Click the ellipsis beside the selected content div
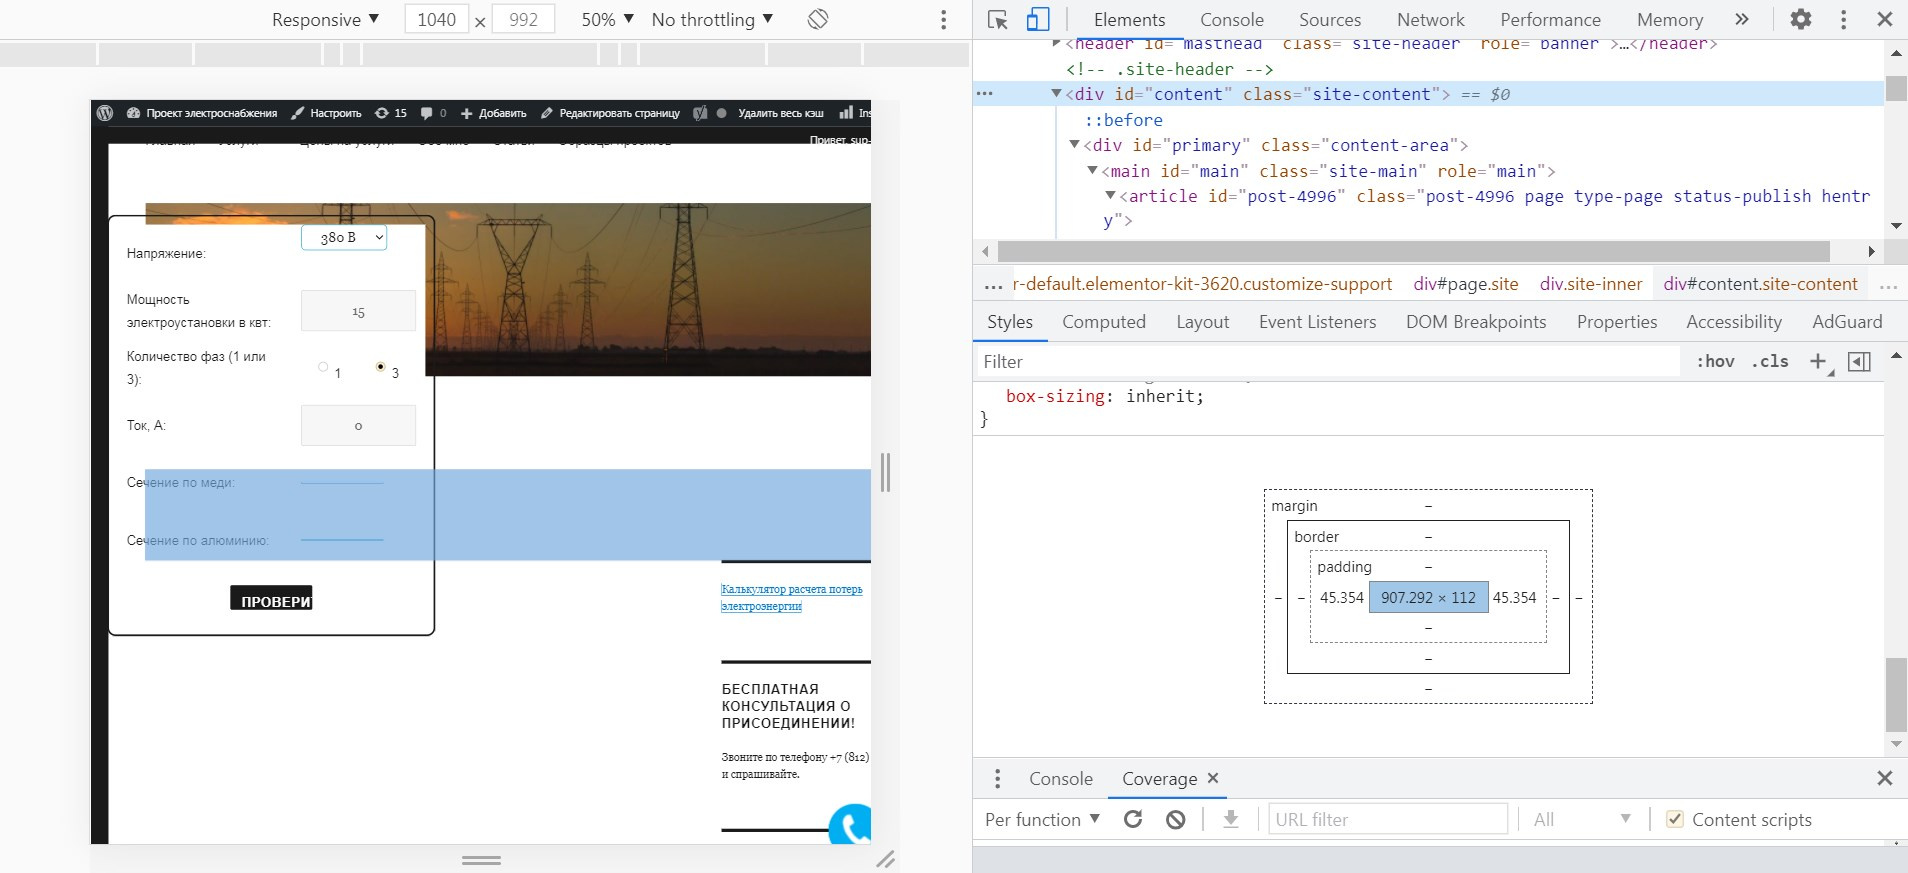 point(985,94)
